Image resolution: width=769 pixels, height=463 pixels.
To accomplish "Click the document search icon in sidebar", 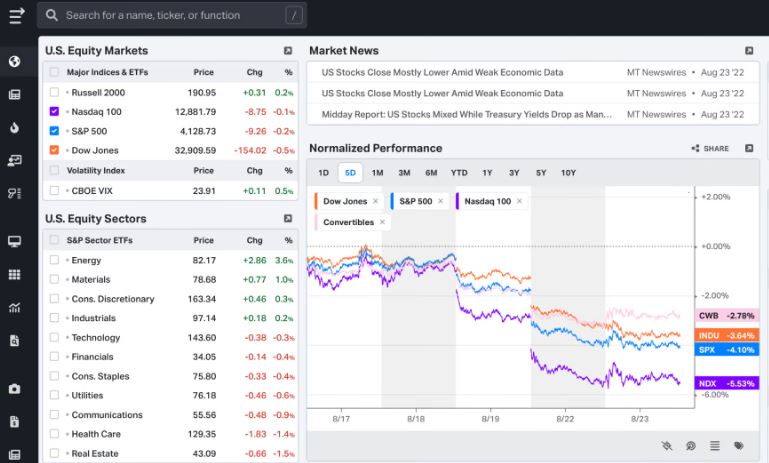I will point(15,340).
